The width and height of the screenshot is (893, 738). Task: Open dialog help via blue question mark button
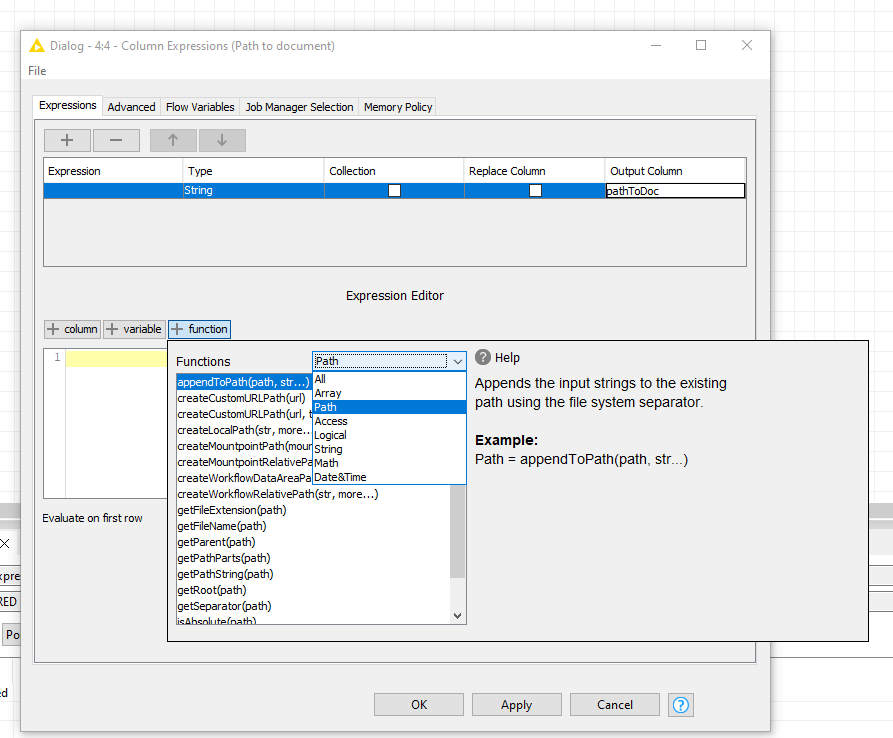680,705
